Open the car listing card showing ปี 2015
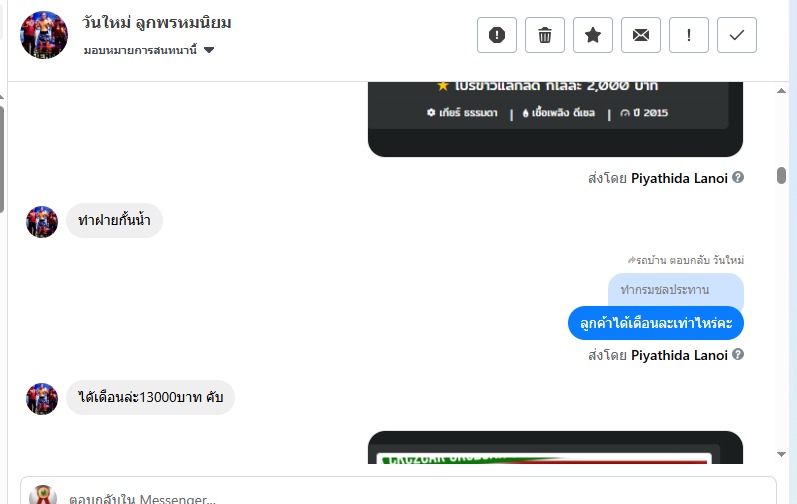 pyautogui.click(x=555, y=119)
